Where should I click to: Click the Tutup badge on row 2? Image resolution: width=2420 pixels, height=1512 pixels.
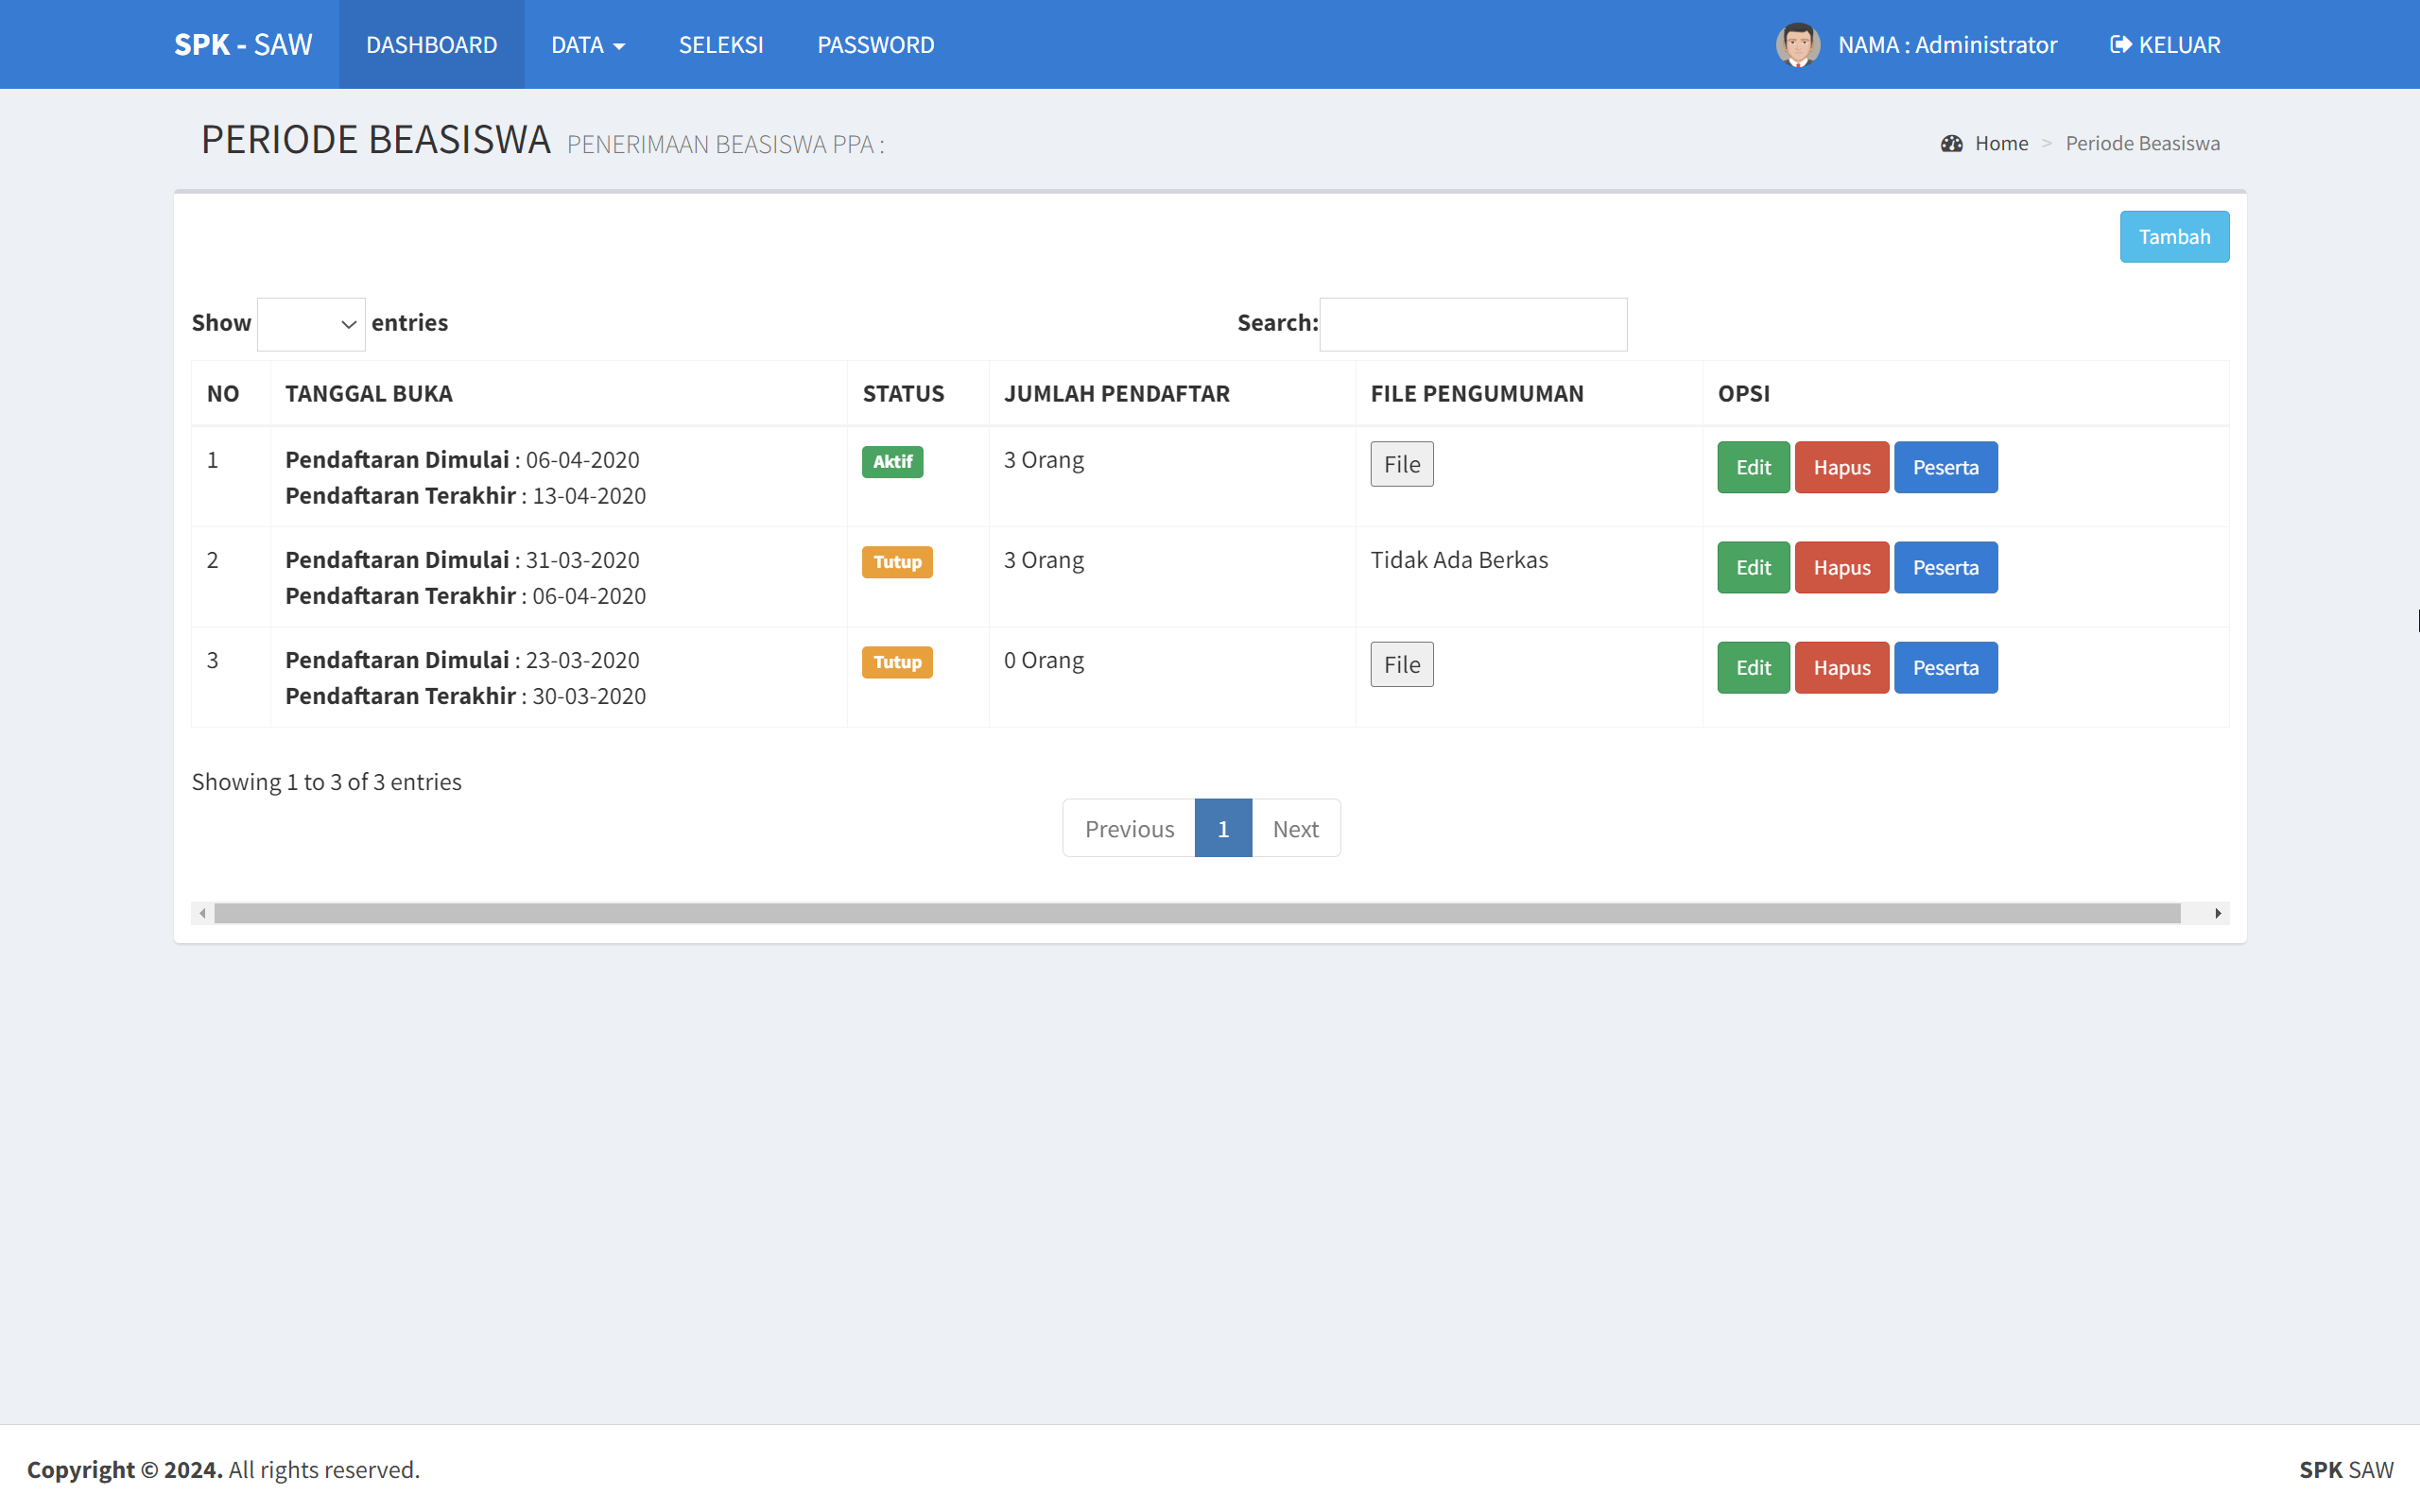[896, 561]
